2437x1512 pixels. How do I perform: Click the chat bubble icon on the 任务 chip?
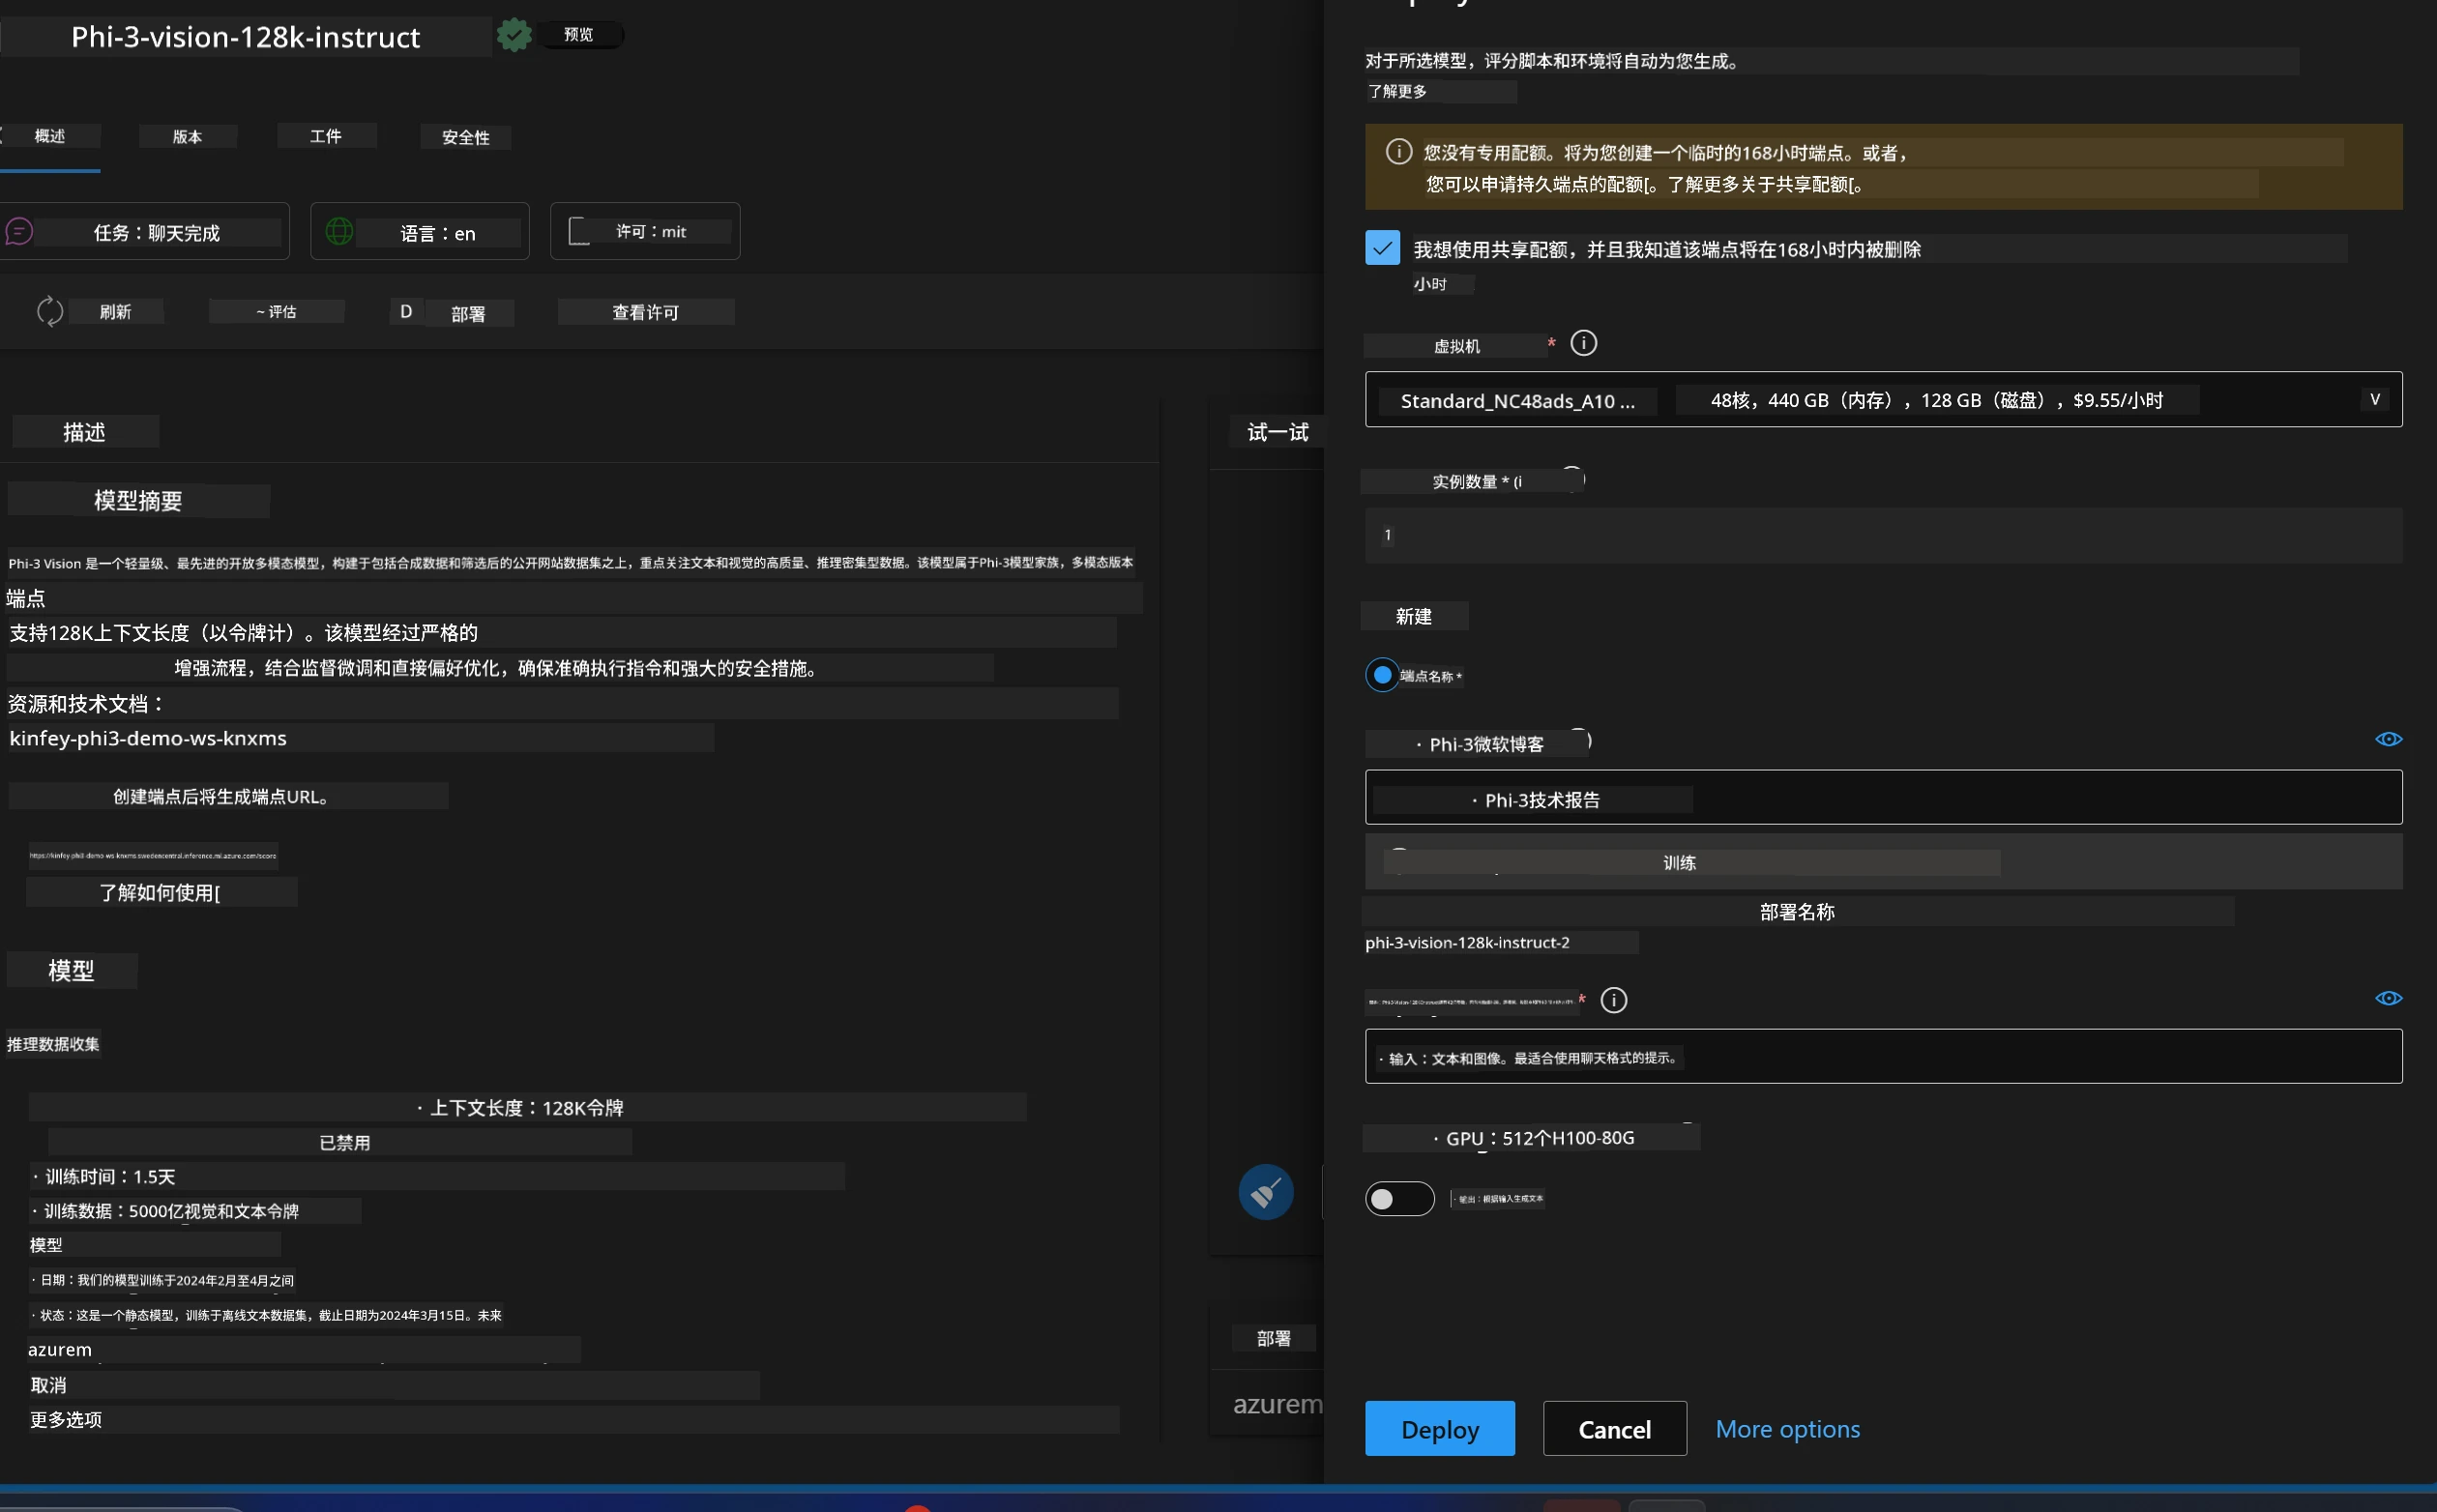click(x=19, y=232)
